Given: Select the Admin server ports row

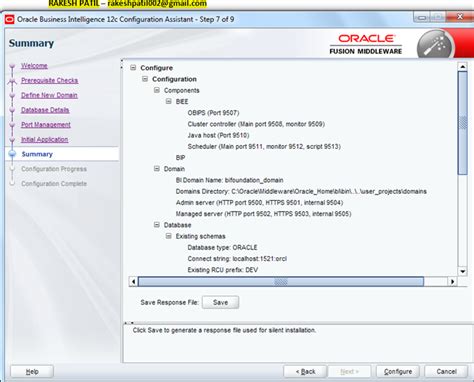Looking at the screenshot, I should pos(259,202).
